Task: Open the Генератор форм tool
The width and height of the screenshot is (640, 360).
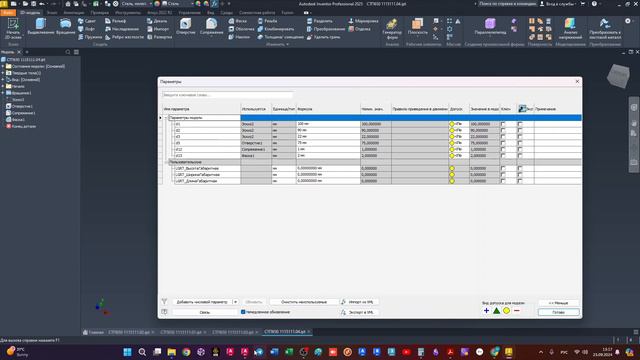Action: click(x=392, y=29)
